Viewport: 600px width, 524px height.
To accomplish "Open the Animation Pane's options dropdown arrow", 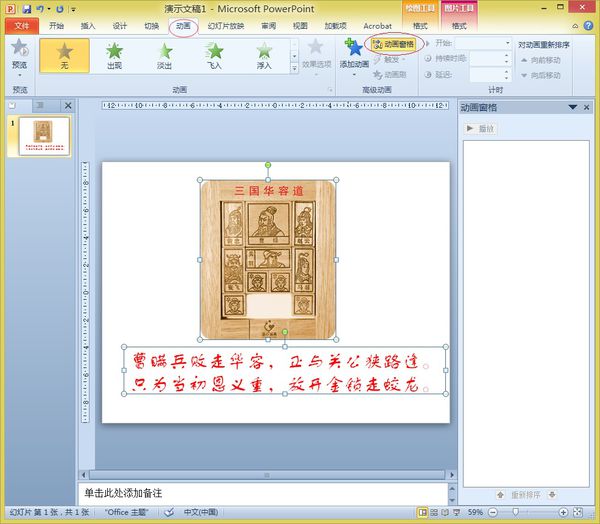I will tap(572, 107).
